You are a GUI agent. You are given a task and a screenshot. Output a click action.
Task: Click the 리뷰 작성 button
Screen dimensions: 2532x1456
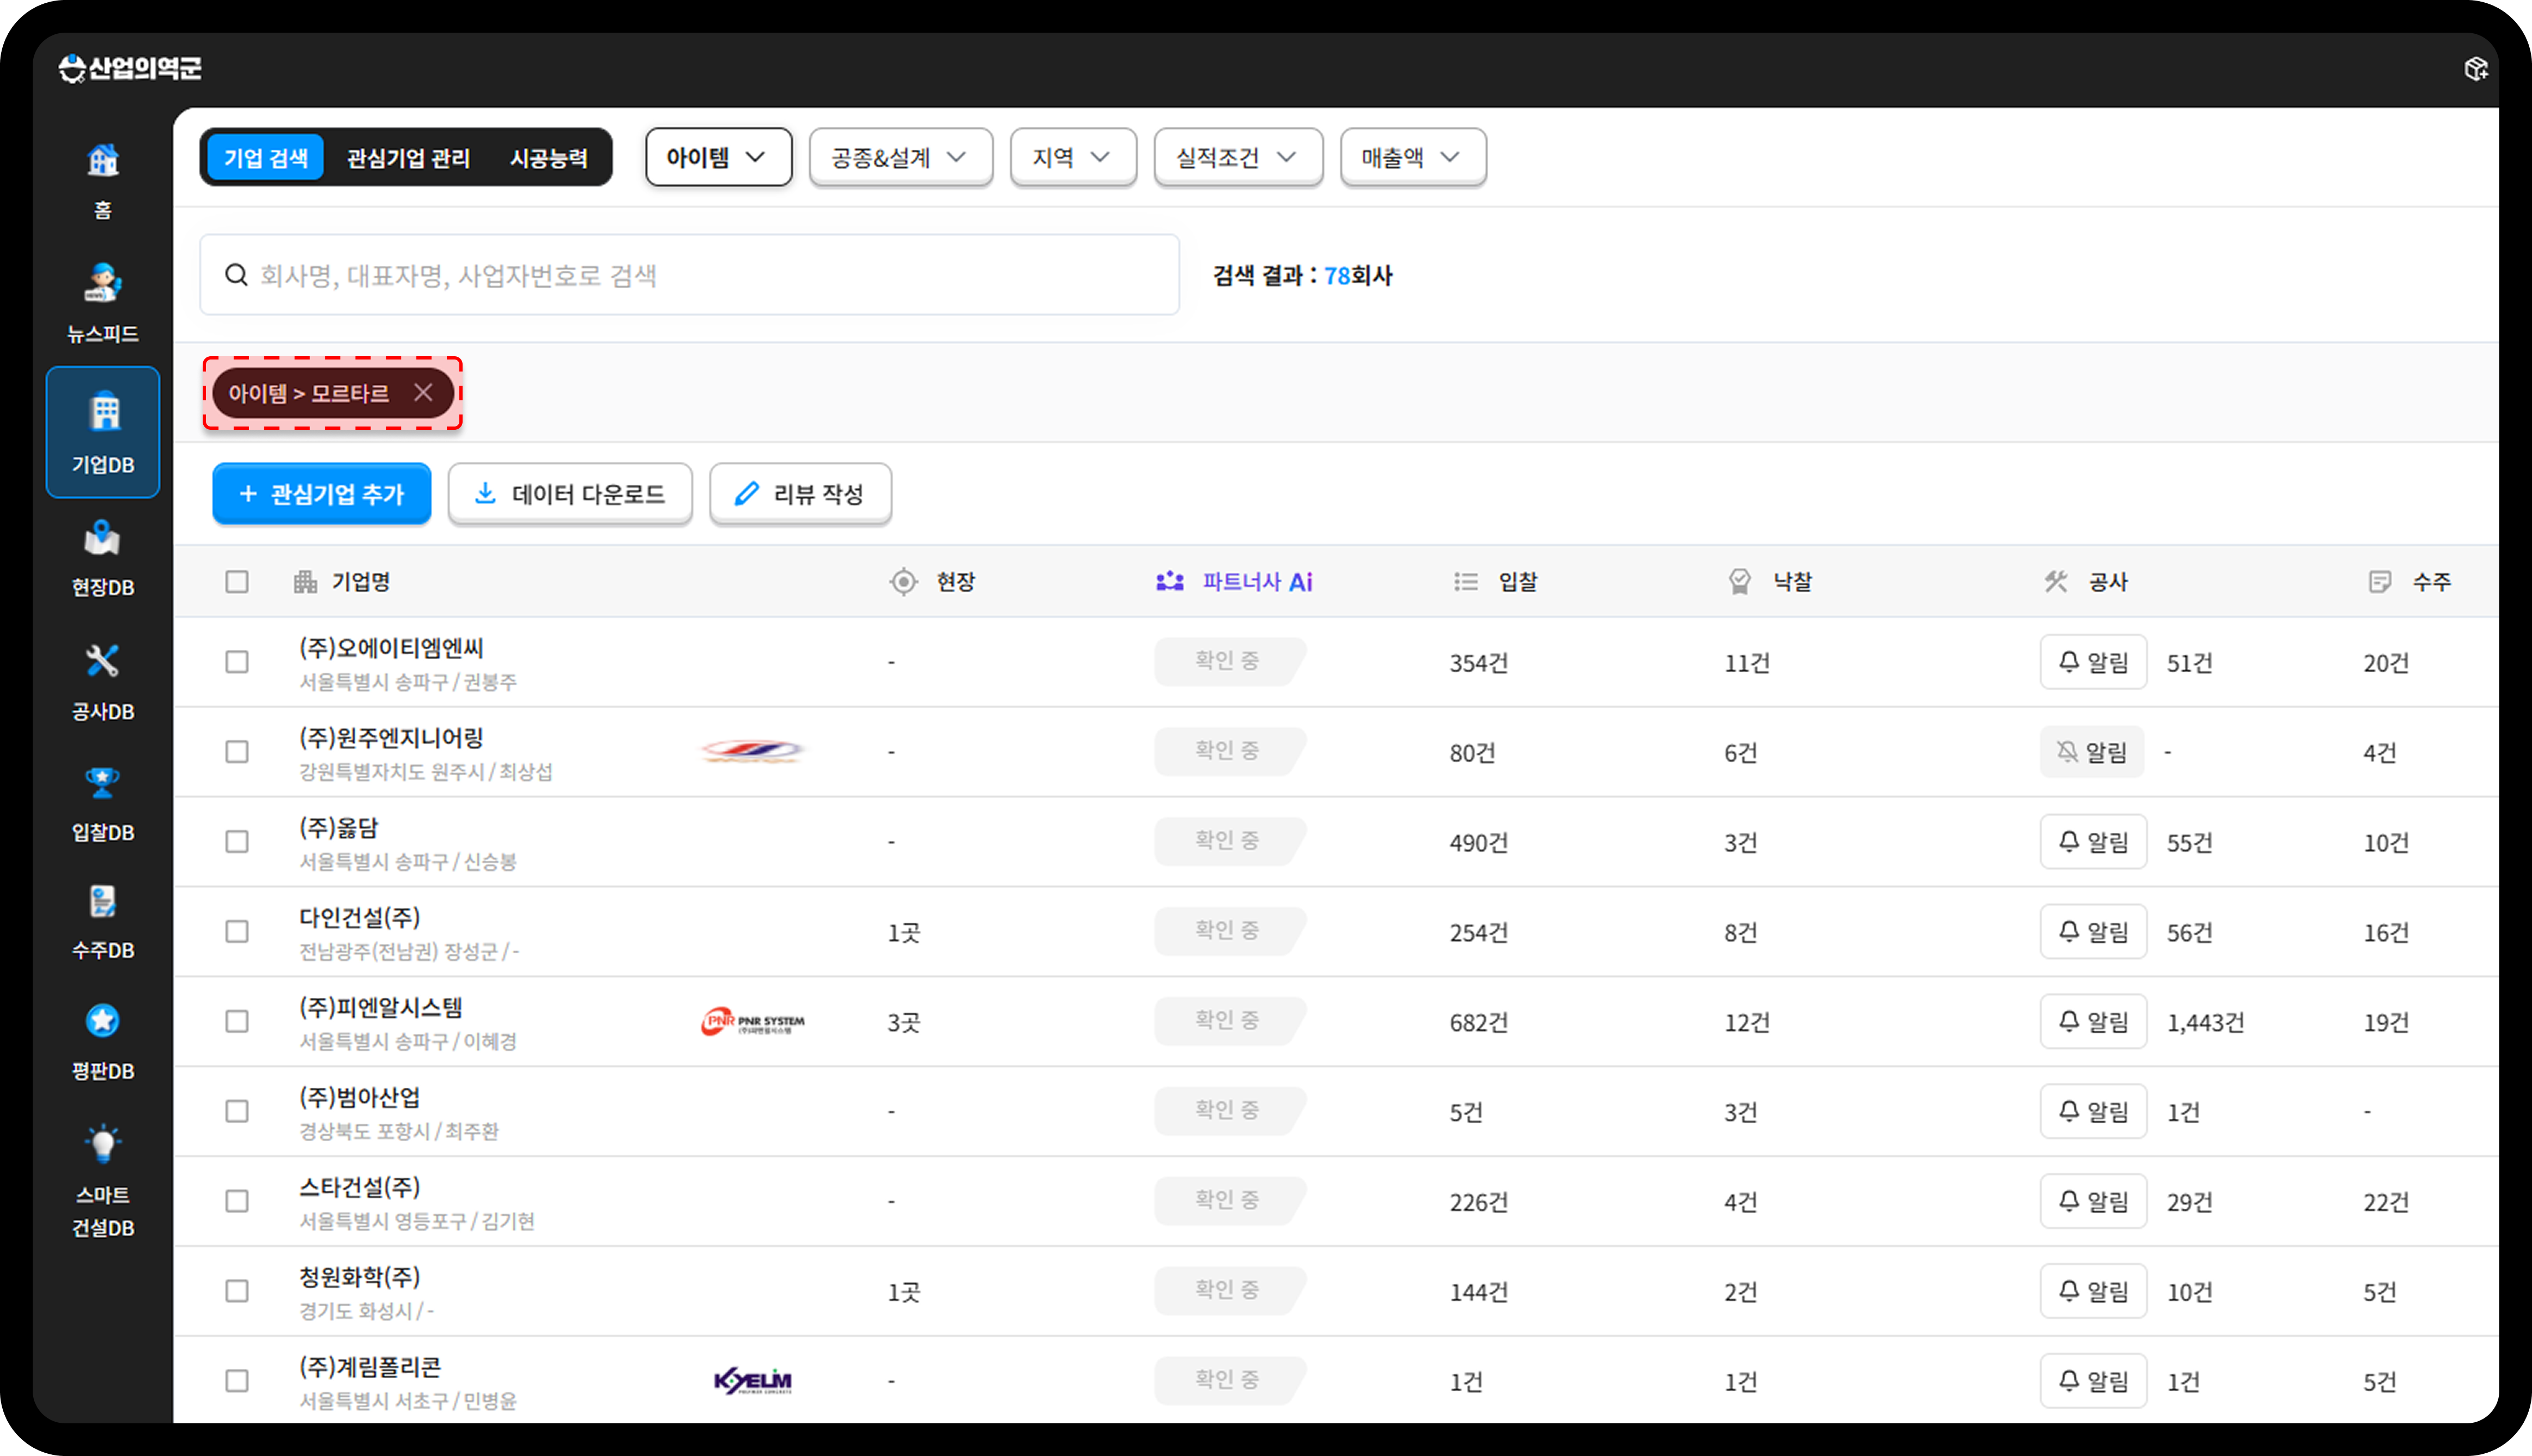tap(800, 494)
